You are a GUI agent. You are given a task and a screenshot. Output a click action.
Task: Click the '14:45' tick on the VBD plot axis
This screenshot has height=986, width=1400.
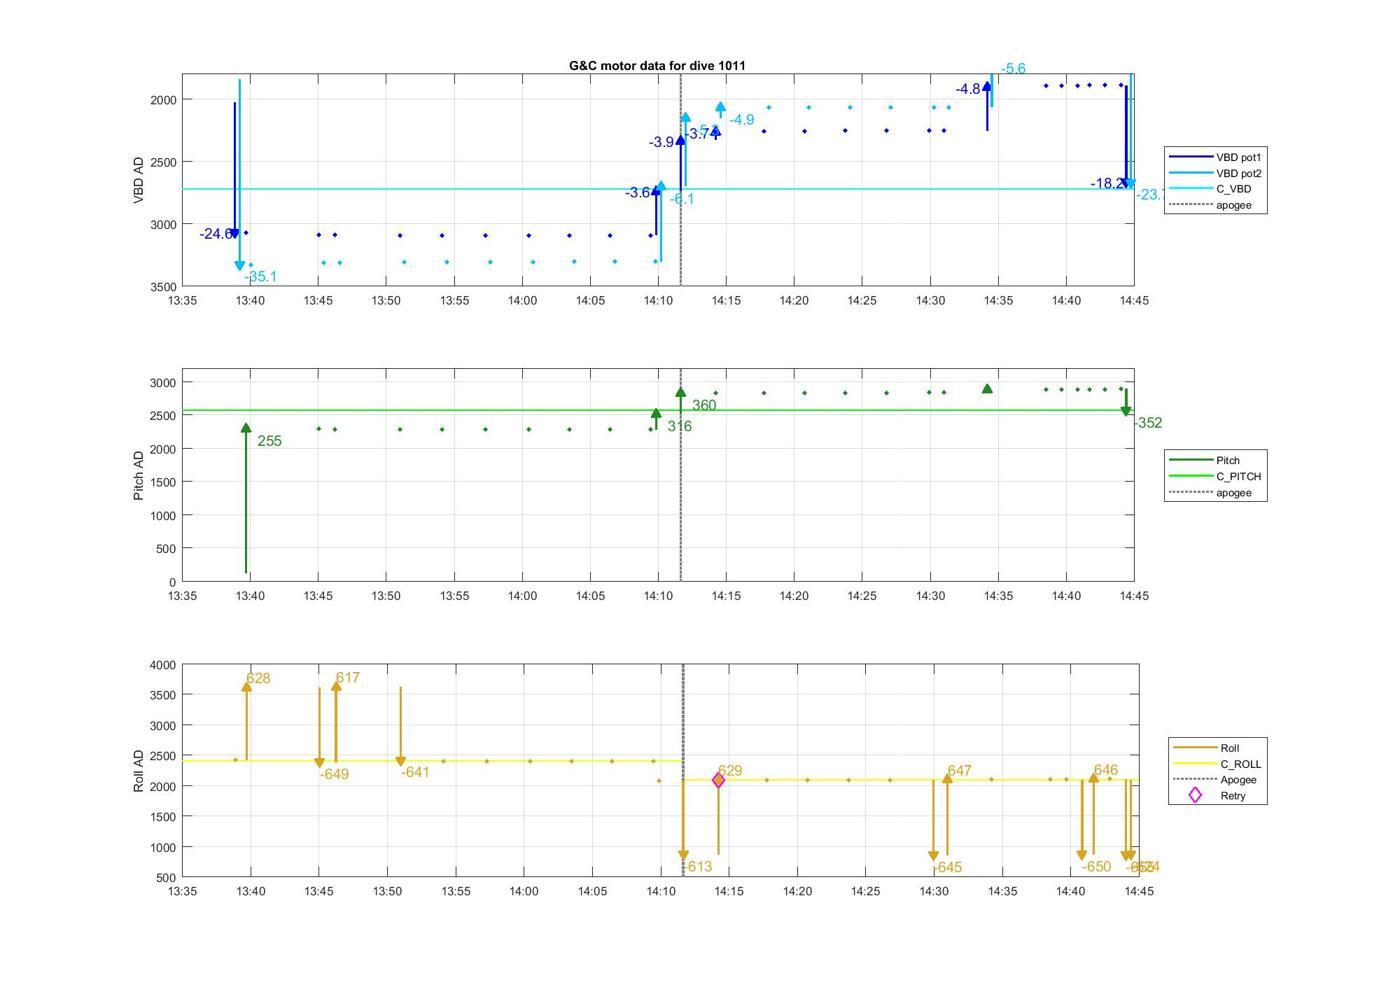point(1134,300)
